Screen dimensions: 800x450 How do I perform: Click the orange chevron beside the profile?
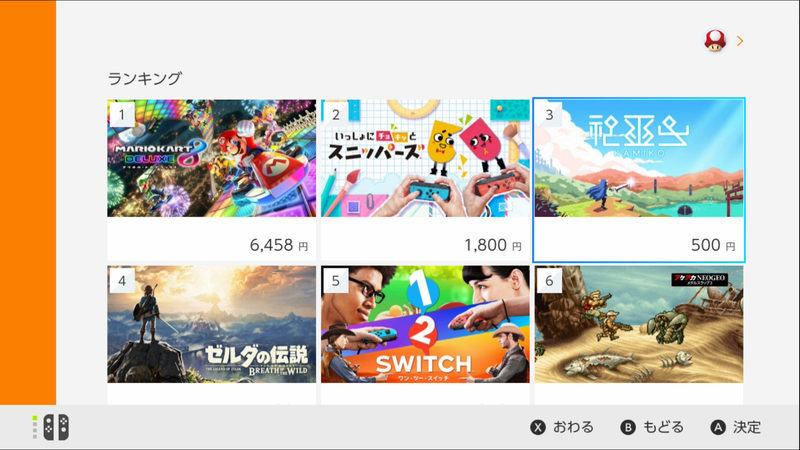[x=740, y=41]
